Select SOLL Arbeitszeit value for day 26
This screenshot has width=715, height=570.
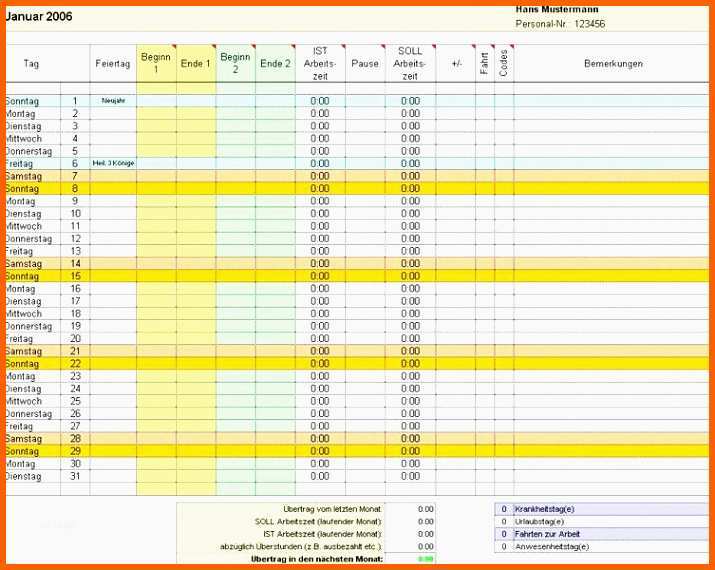coord(410,414)
